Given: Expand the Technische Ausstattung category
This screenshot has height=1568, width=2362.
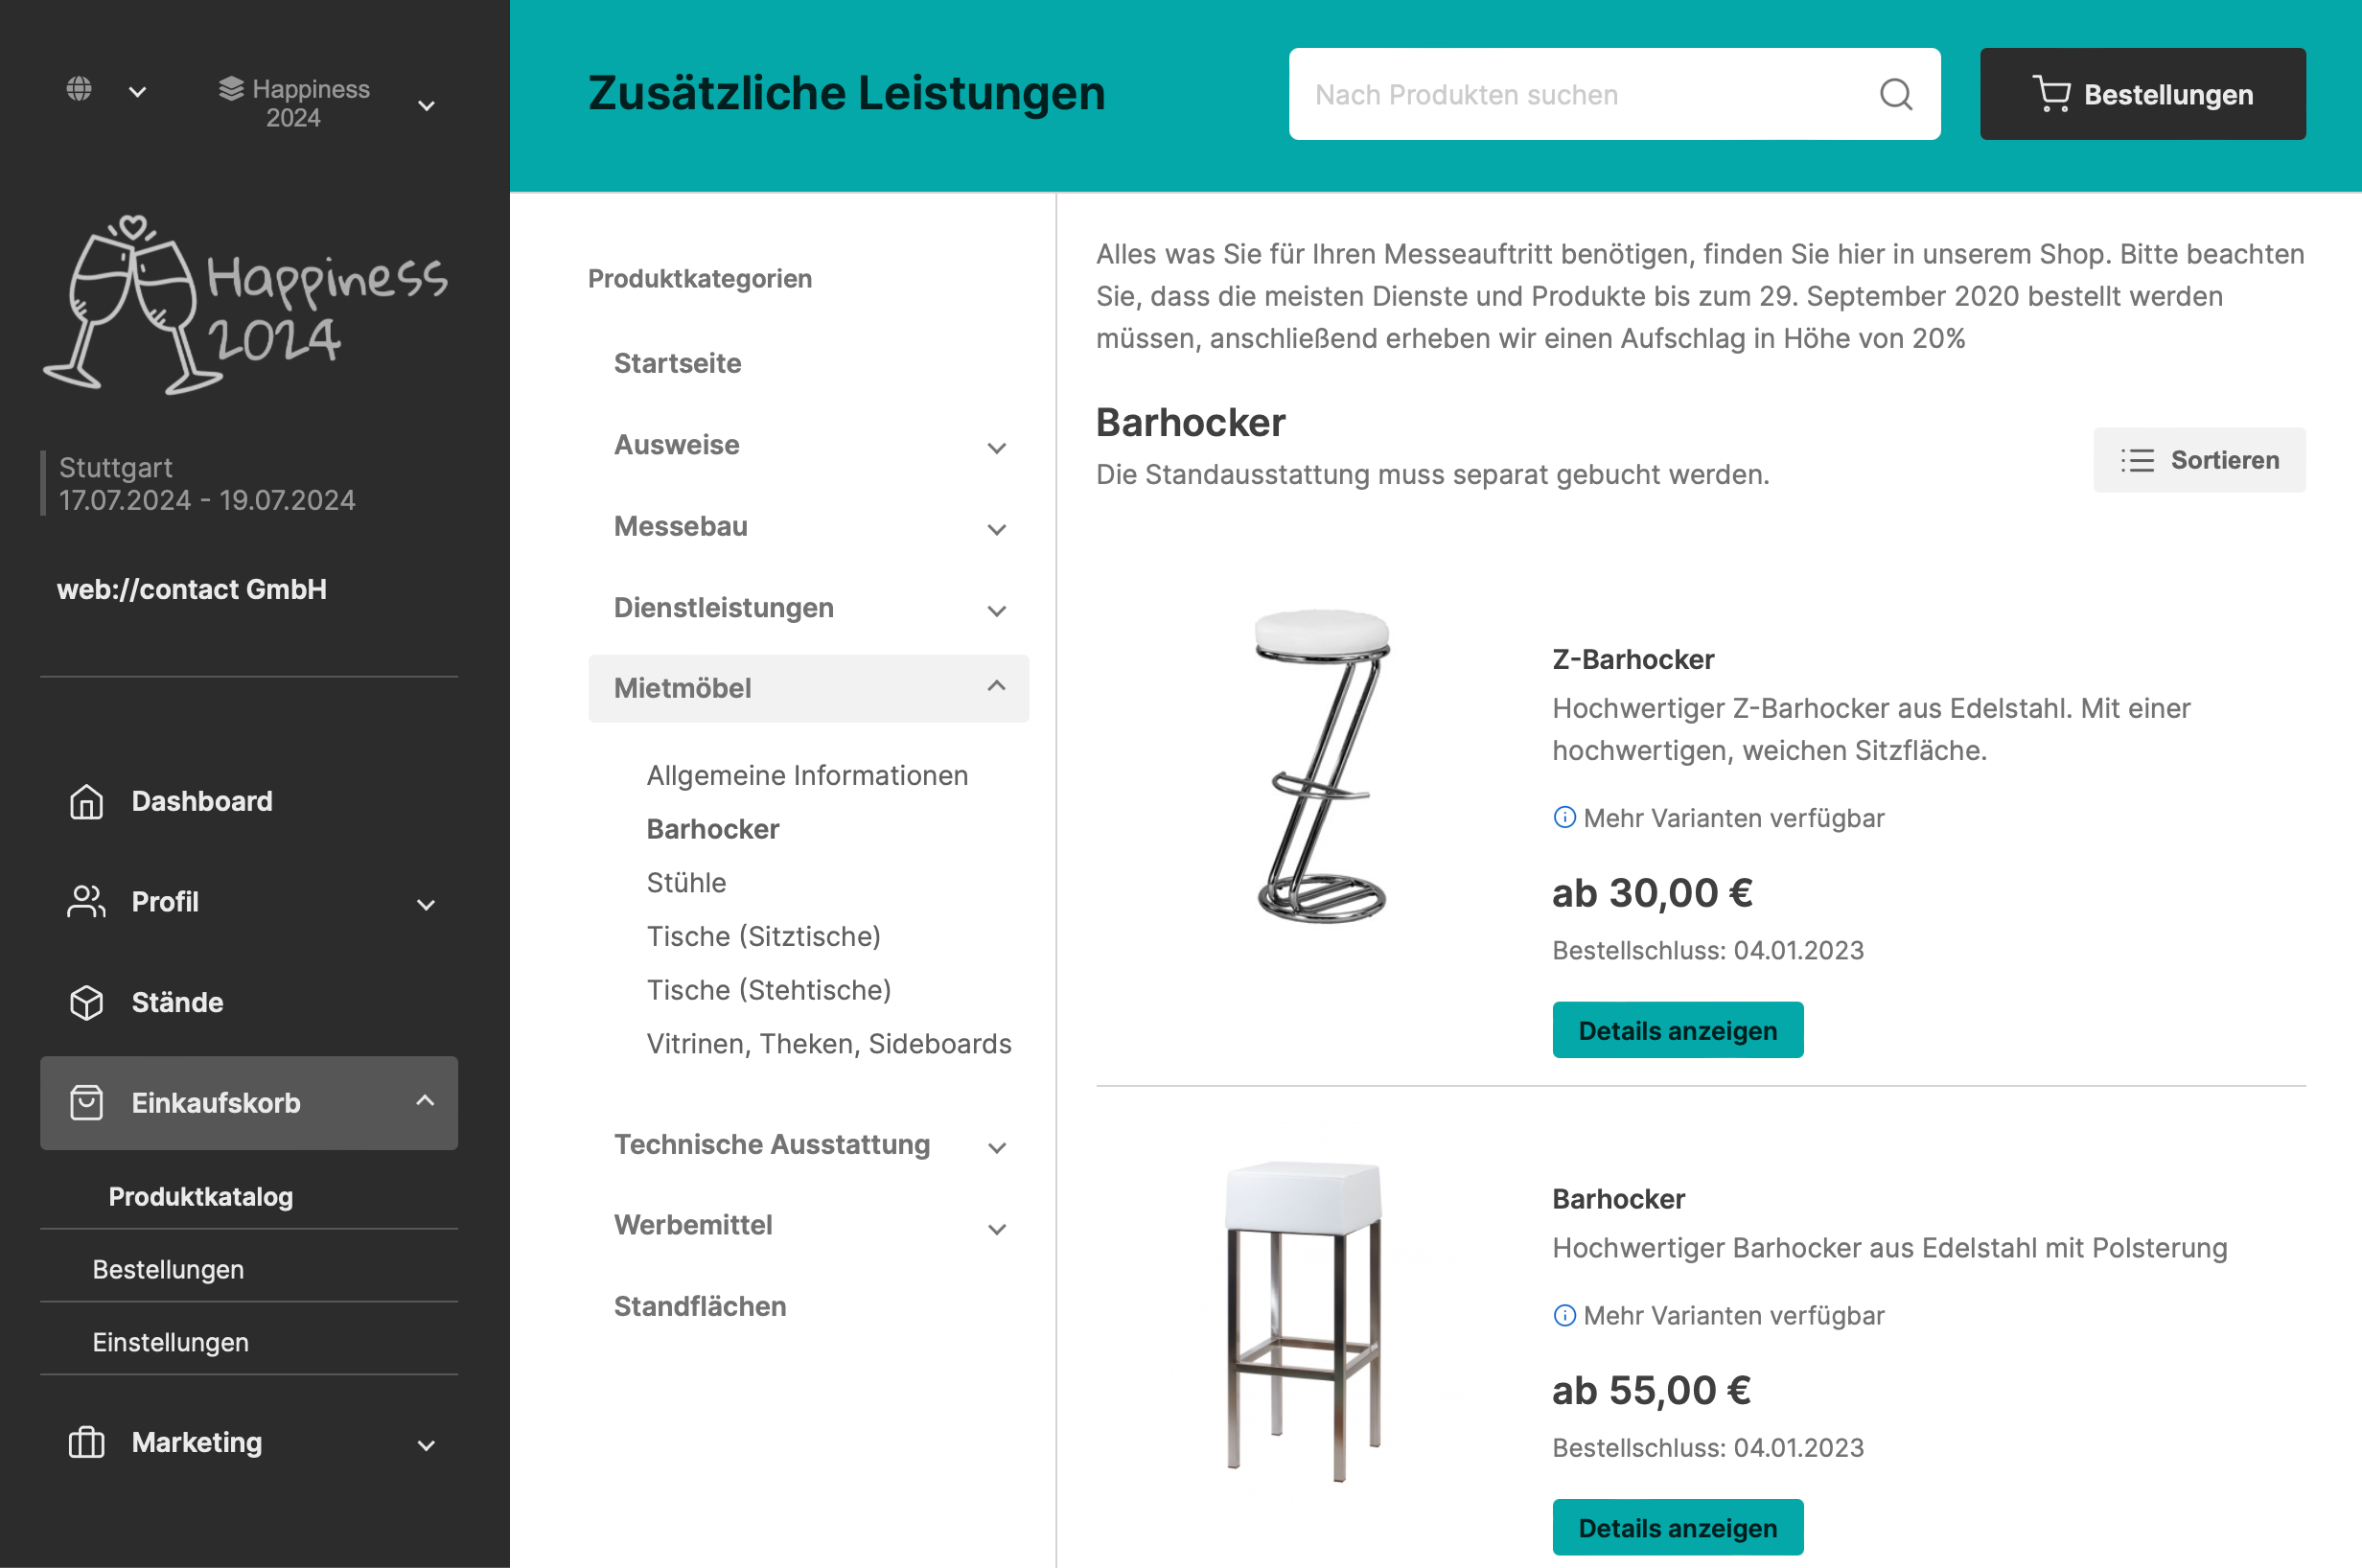Looking at the screenshot, I should 996,1147.
